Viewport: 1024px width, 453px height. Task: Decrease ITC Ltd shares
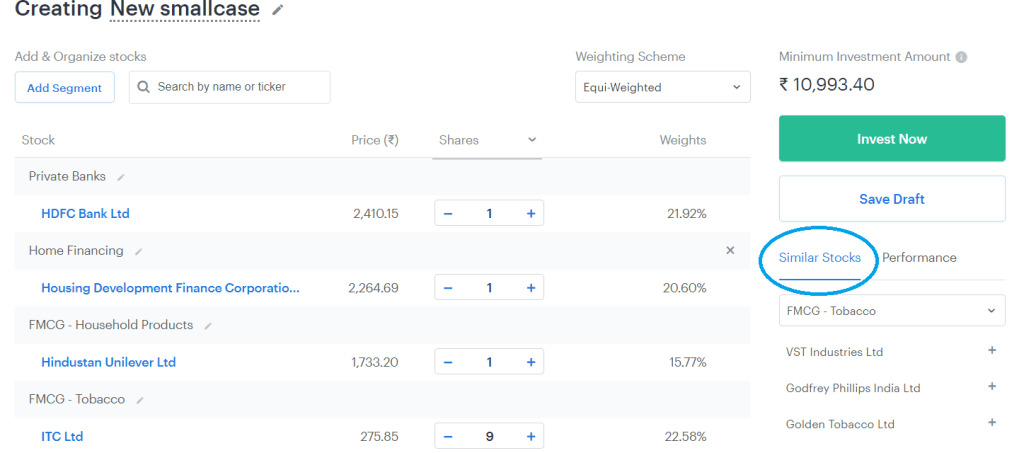(448, 437)
